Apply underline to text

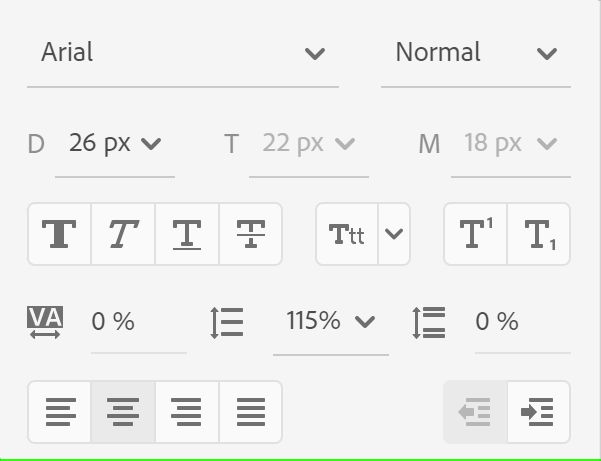[187, 234]
